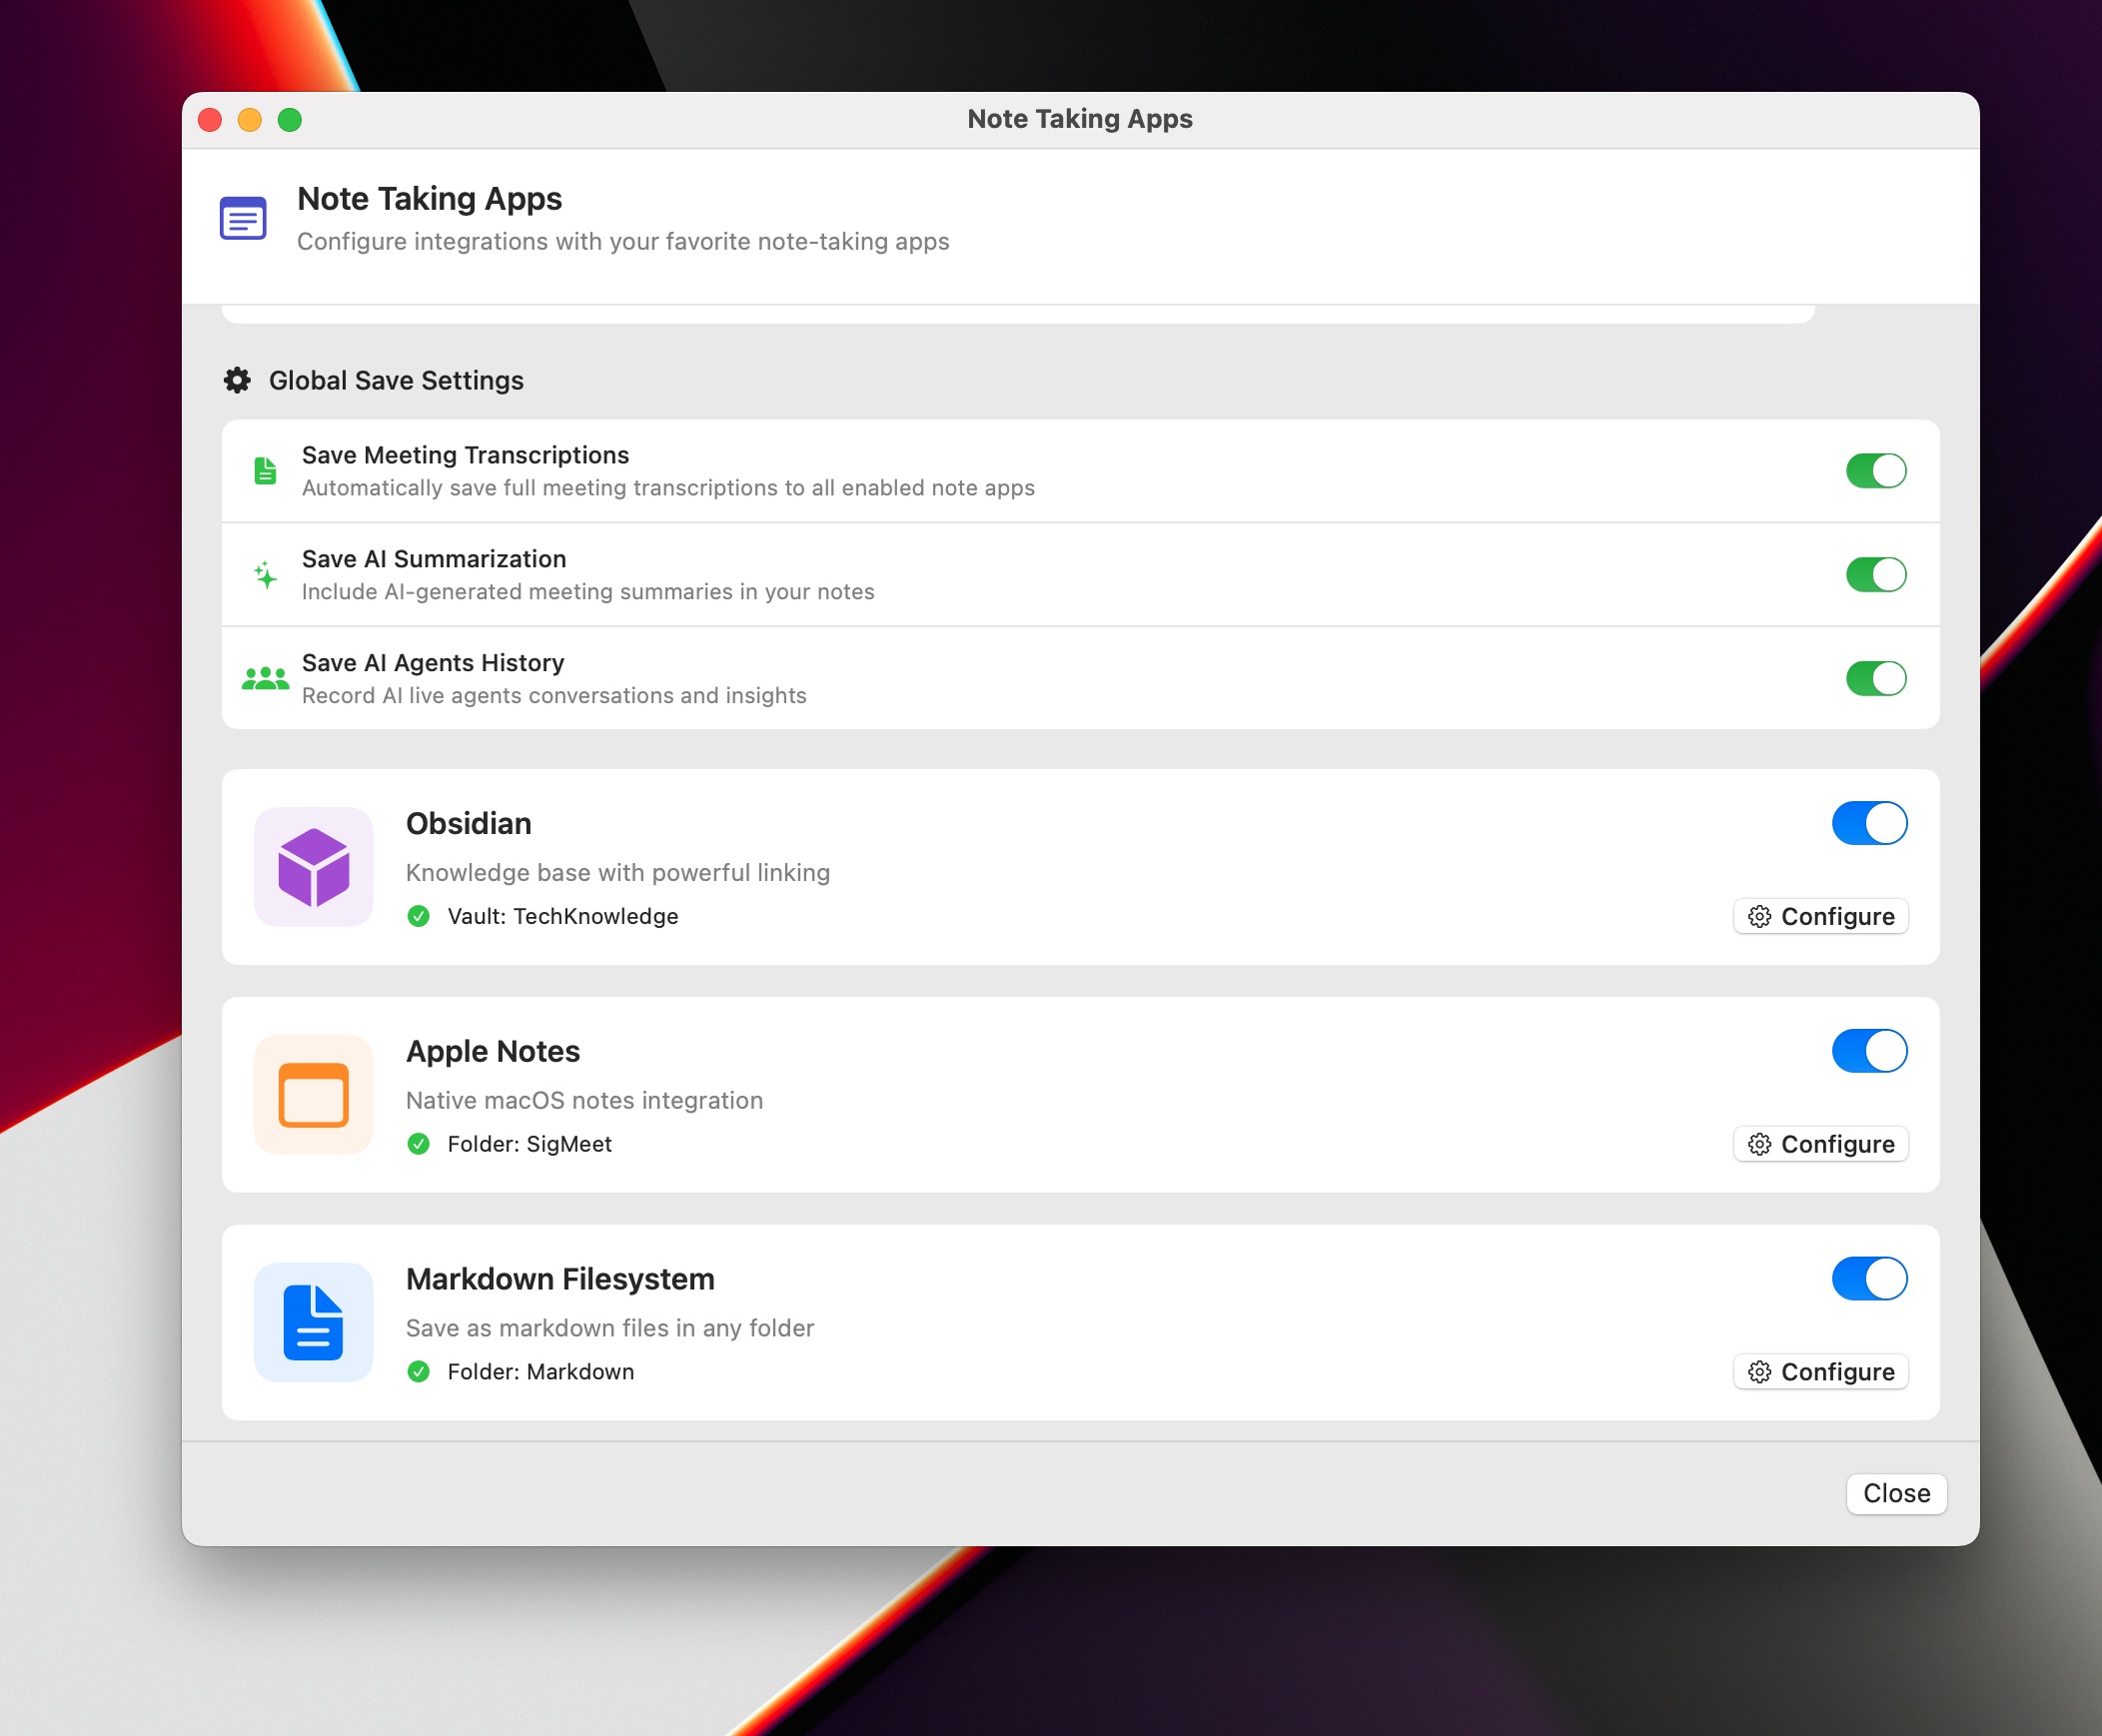Open Configure for Apple Notes
The image size is (2102, 1736).
[x=1820, y=1143]
